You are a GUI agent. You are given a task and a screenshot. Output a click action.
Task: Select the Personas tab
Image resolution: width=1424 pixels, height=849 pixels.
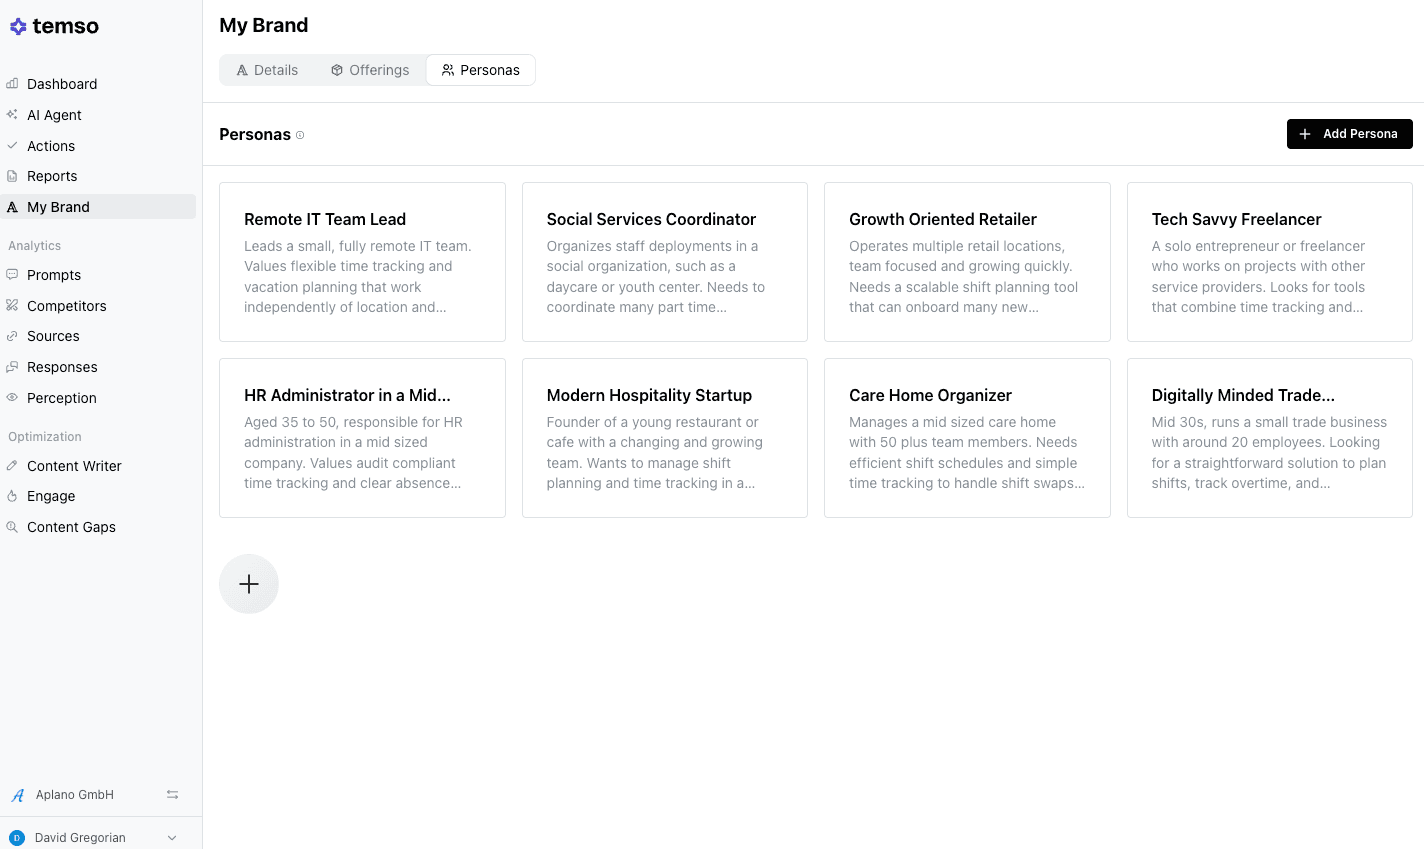point(480,70)
